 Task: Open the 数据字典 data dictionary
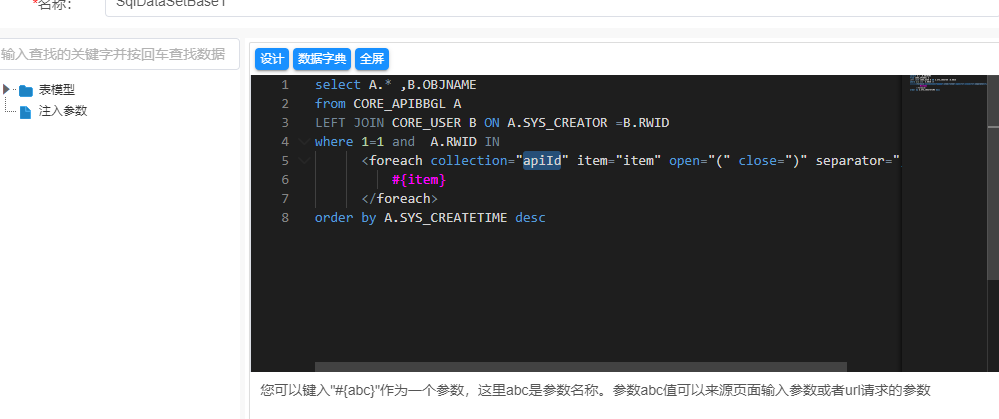tap(322, 59)
